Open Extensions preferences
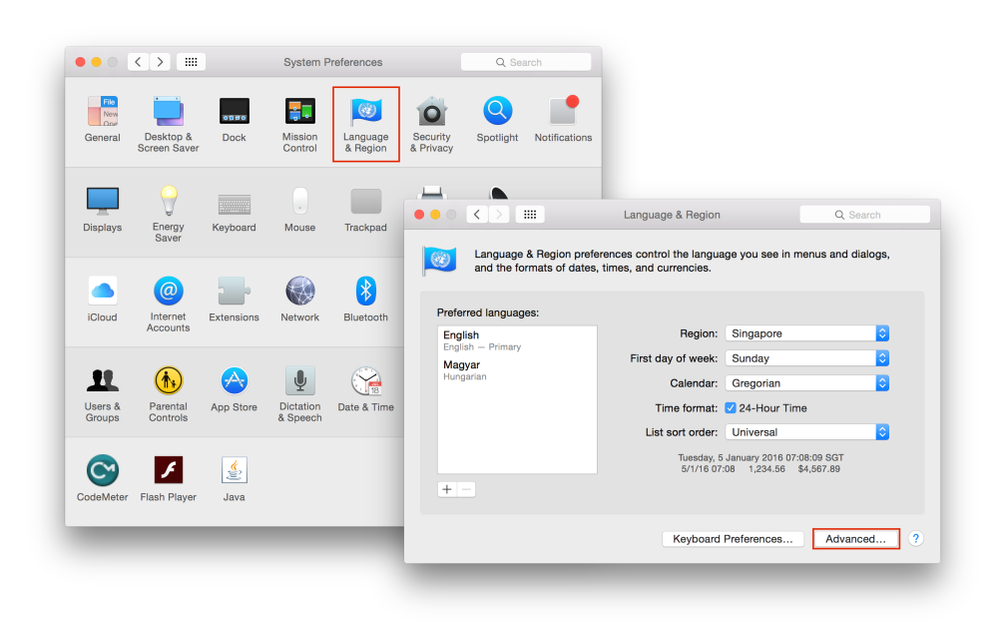Screen dimensions: 998x623 [234, 299]
